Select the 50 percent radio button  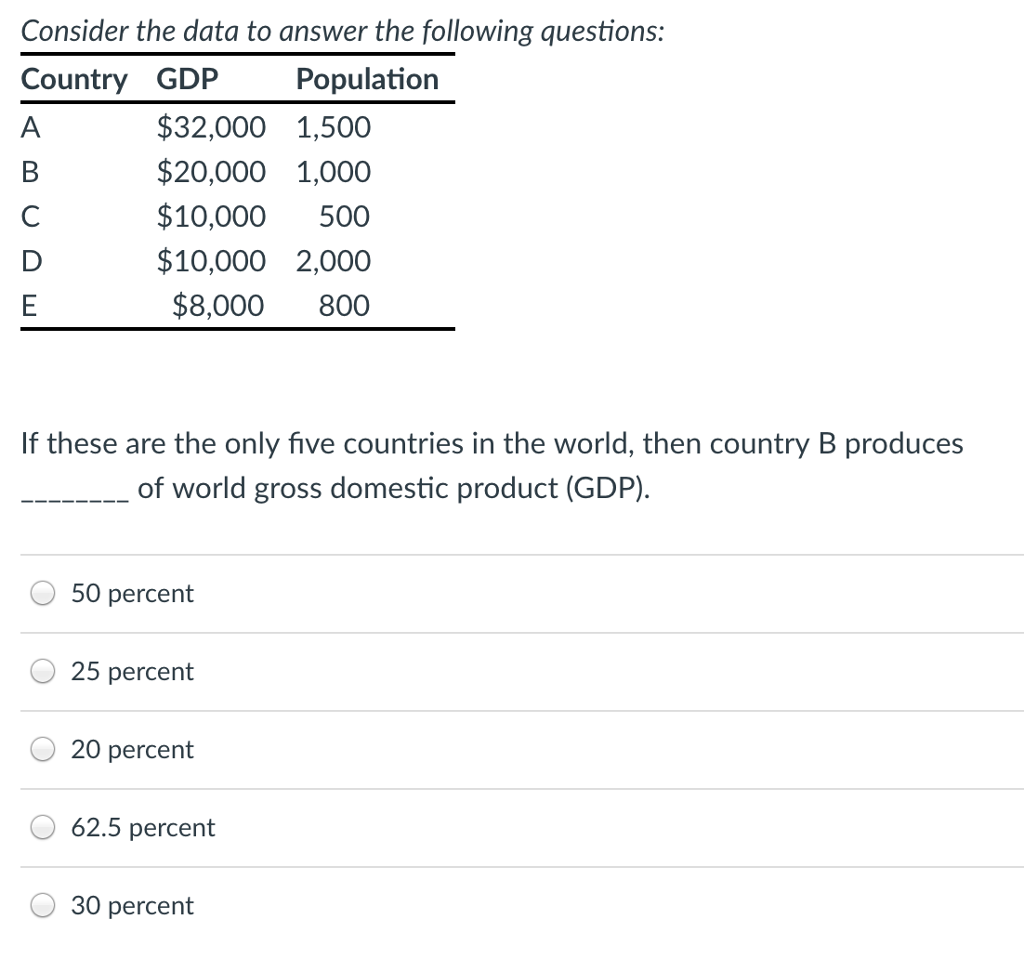pyautogui.click(x=42, y=592)
